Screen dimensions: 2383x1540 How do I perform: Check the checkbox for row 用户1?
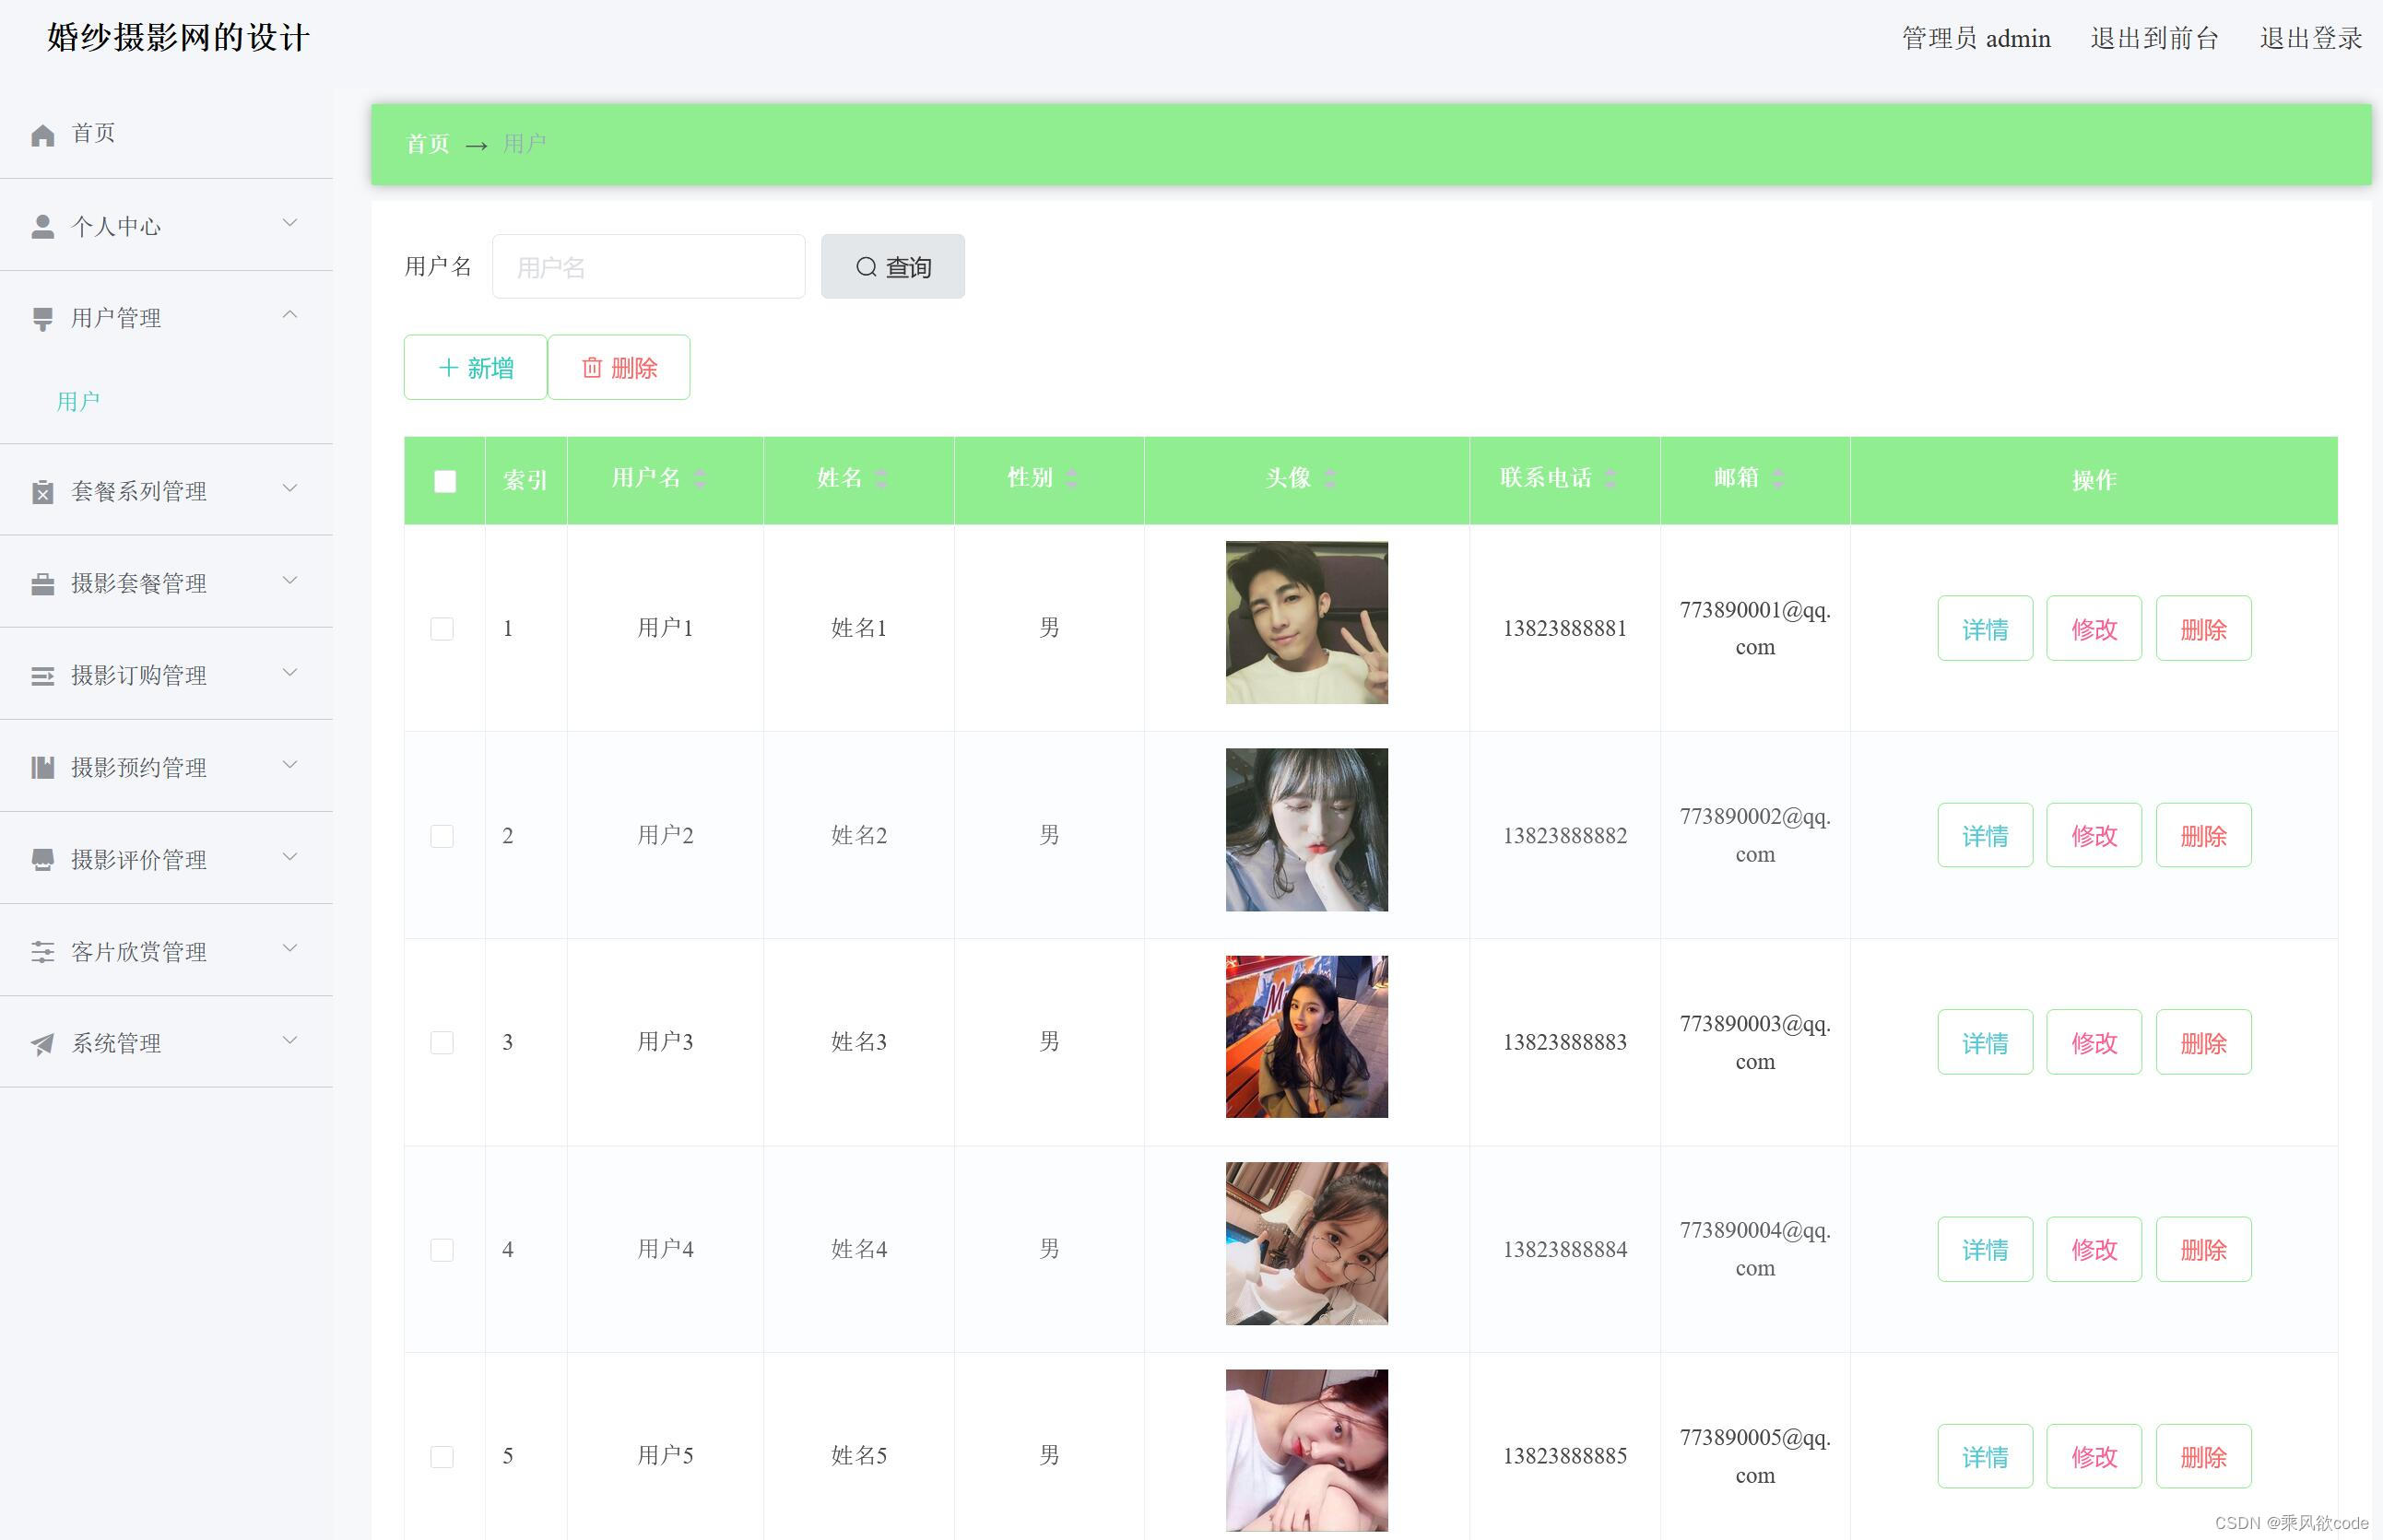point(442,629)
